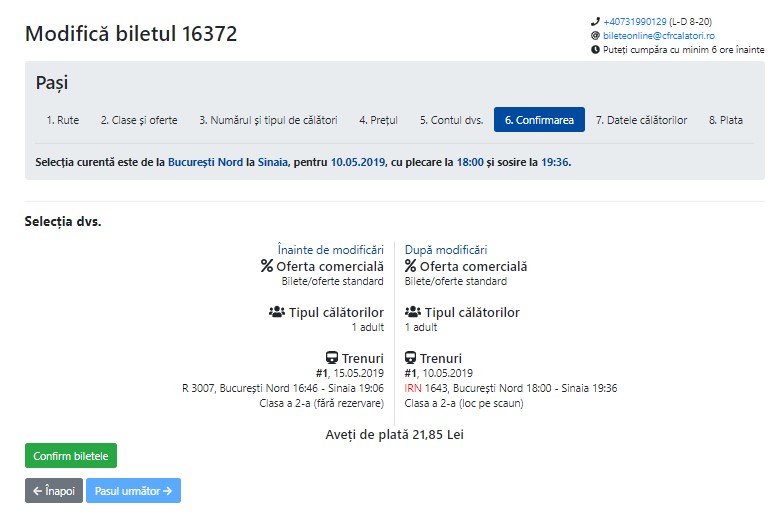Go back with the Înapoi button
Image resolution: width=773 pixels, height=514 pixels.
click(x=54, y=491)
